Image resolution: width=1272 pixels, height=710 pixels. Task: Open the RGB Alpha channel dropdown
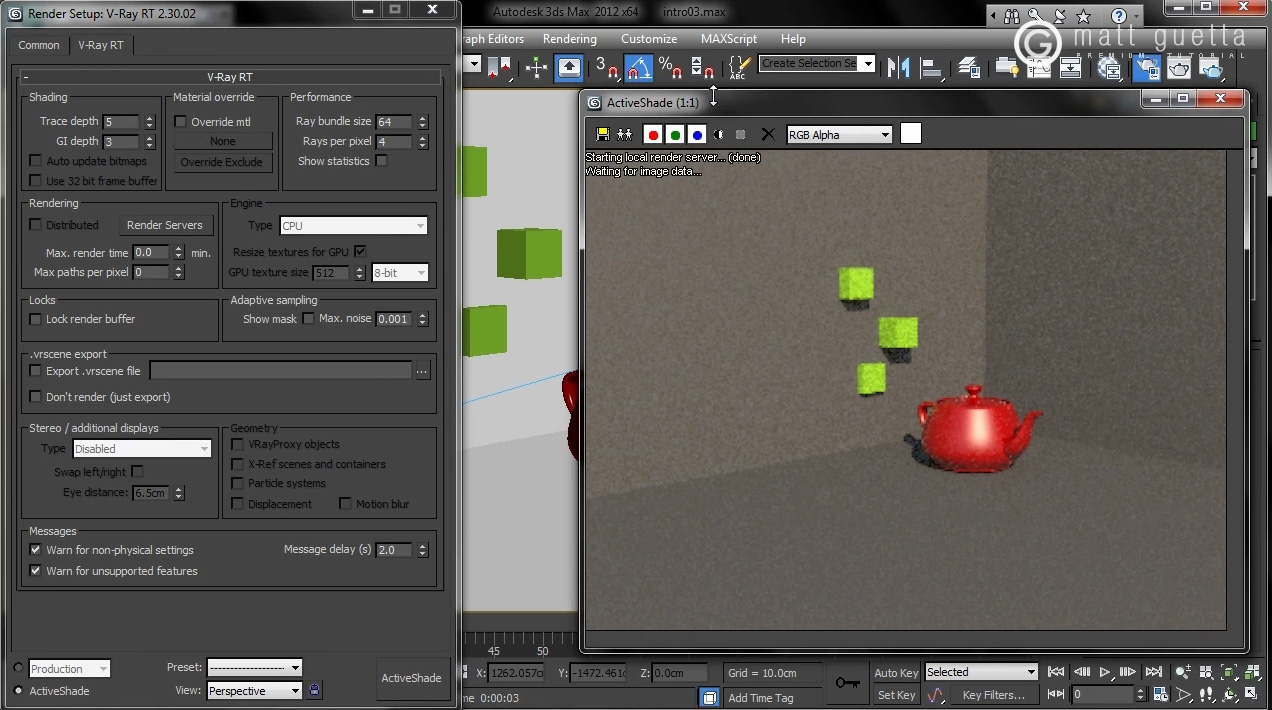839,135
